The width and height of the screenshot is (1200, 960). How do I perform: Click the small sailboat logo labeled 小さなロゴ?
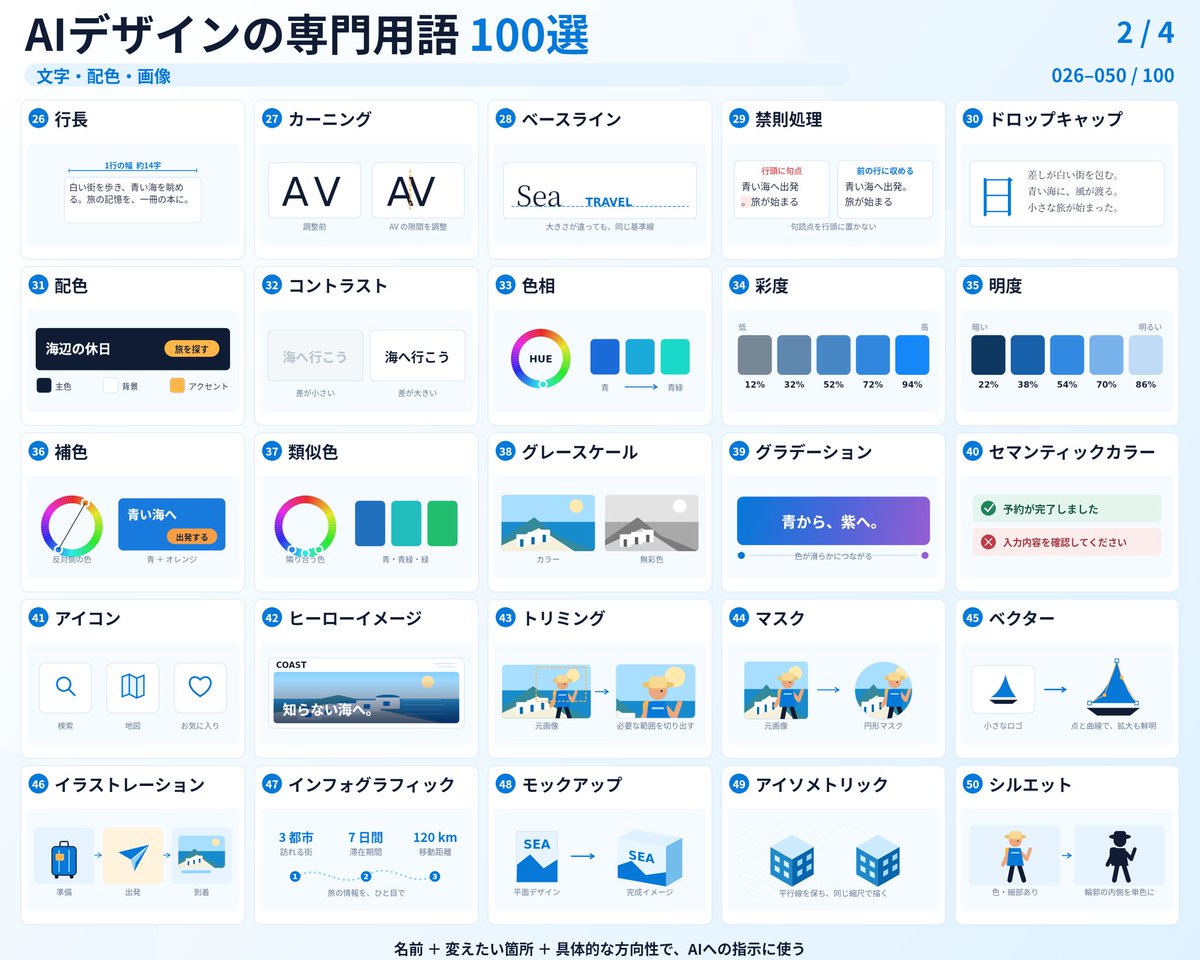[1003, 689]
